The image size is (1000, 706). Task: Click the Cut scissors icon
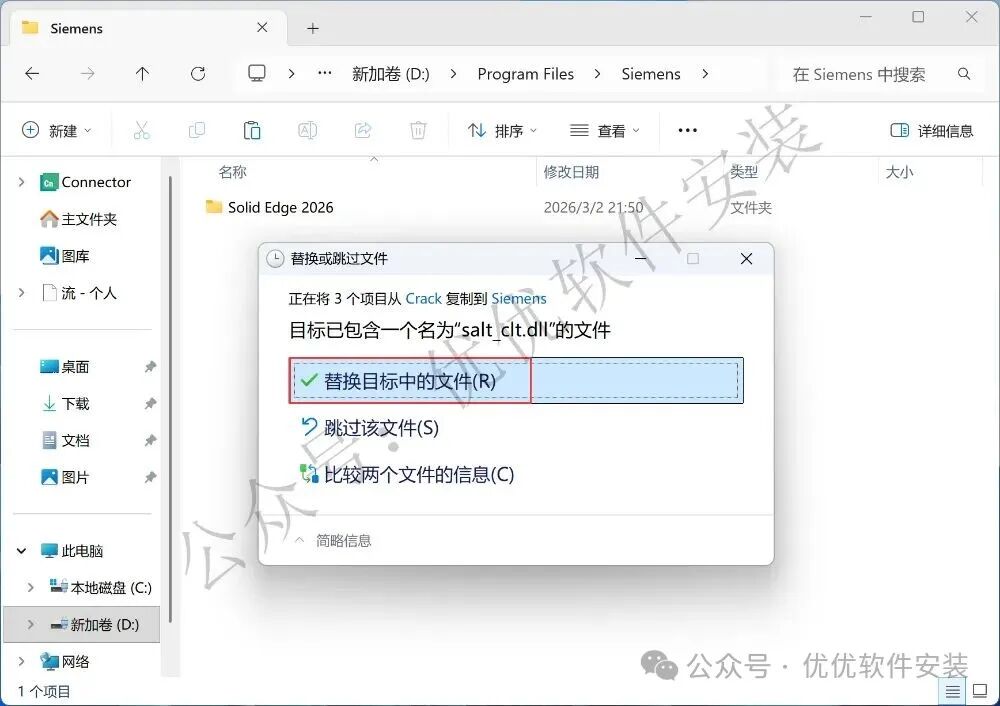(x=141, y=131)
